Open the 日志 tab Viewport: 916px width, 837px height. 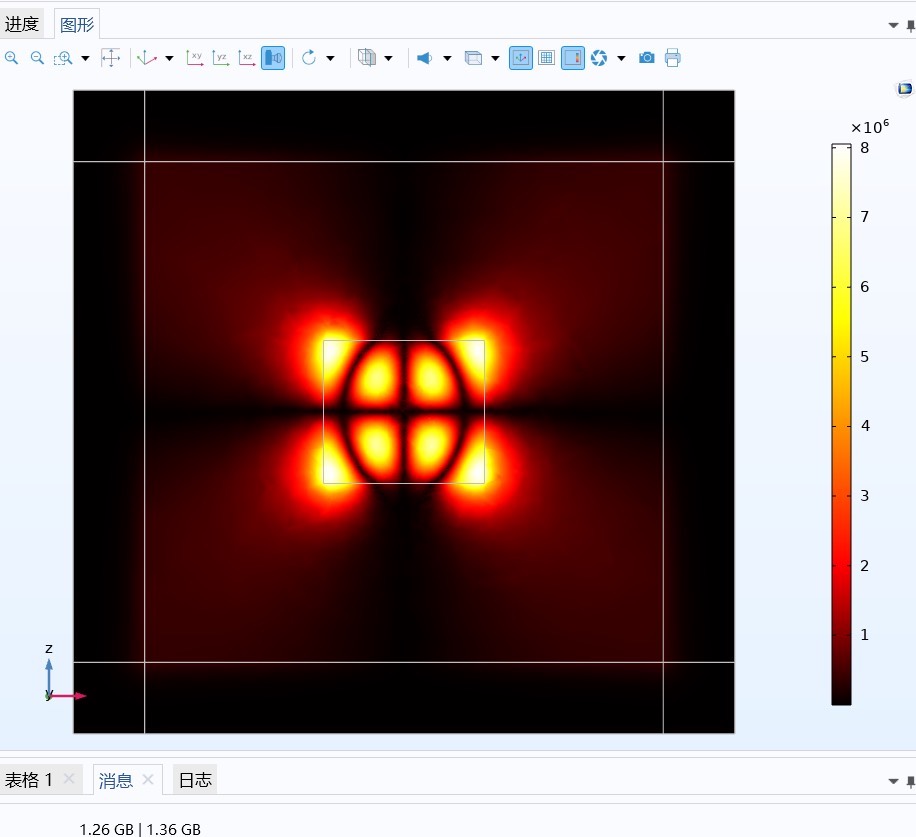point(195,780)
